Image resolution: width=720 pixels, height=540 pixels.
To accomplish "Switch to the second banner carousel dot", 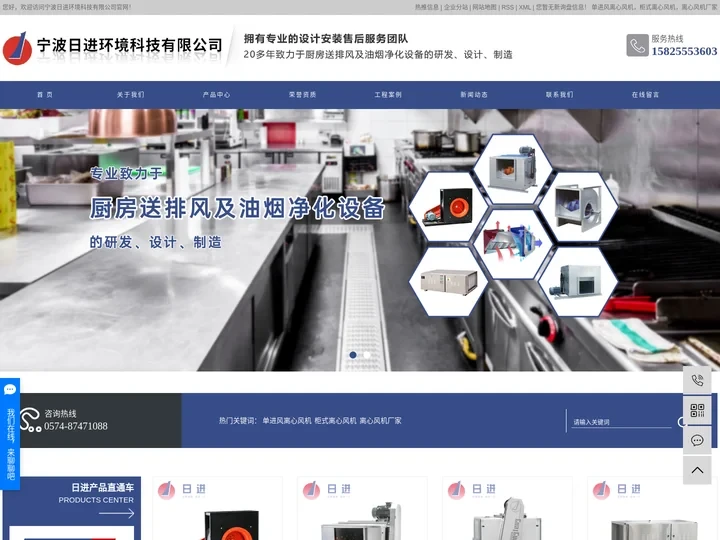I will click(x=366, y=355).
